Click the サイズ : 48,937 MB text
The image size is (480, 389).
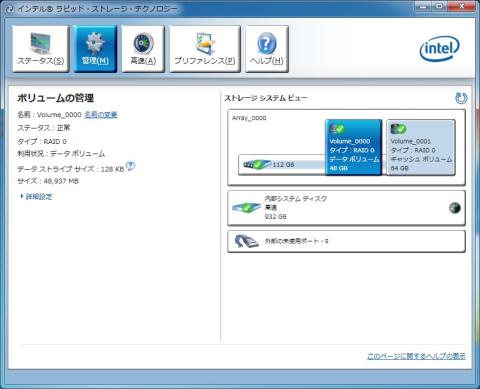pyautogui.click(x=48, y=181)
